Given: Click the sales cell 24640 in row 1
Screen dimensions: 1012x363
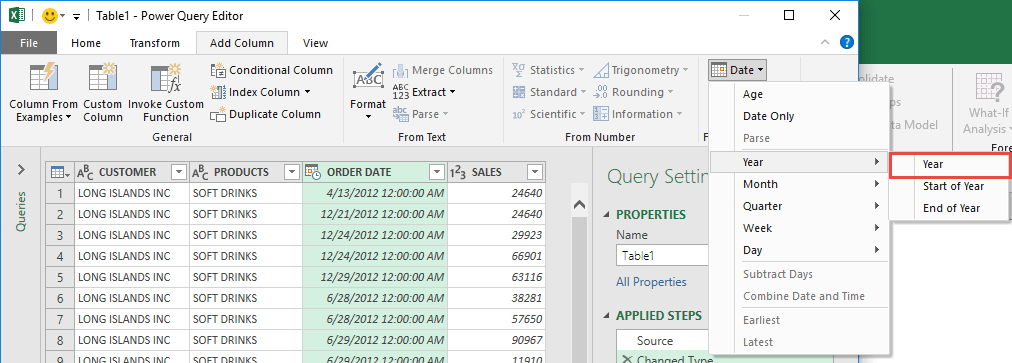Looking at the screenshot, I should point(496,193).
